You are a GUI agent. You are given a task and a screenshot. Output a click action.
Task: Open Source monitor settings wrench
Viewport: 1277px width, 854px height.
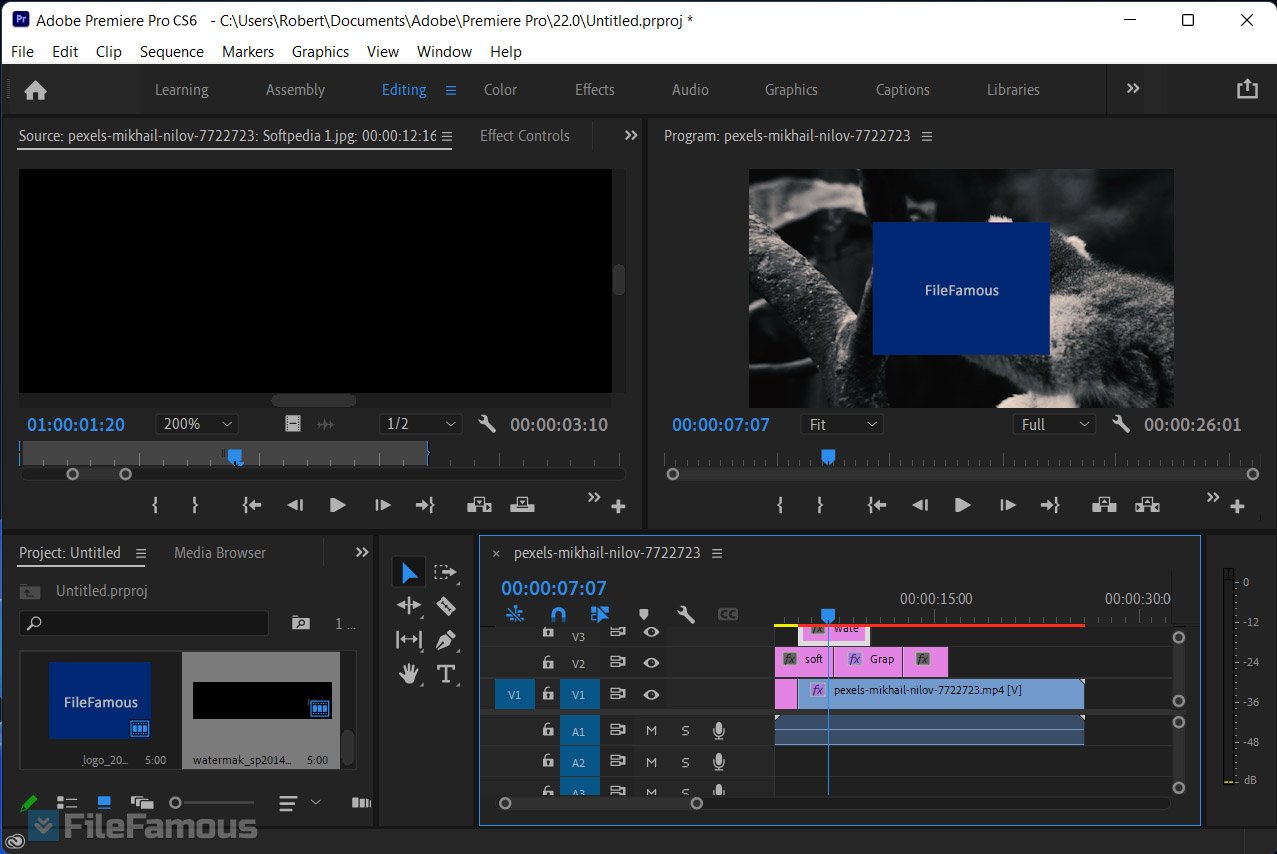point(487,424)
